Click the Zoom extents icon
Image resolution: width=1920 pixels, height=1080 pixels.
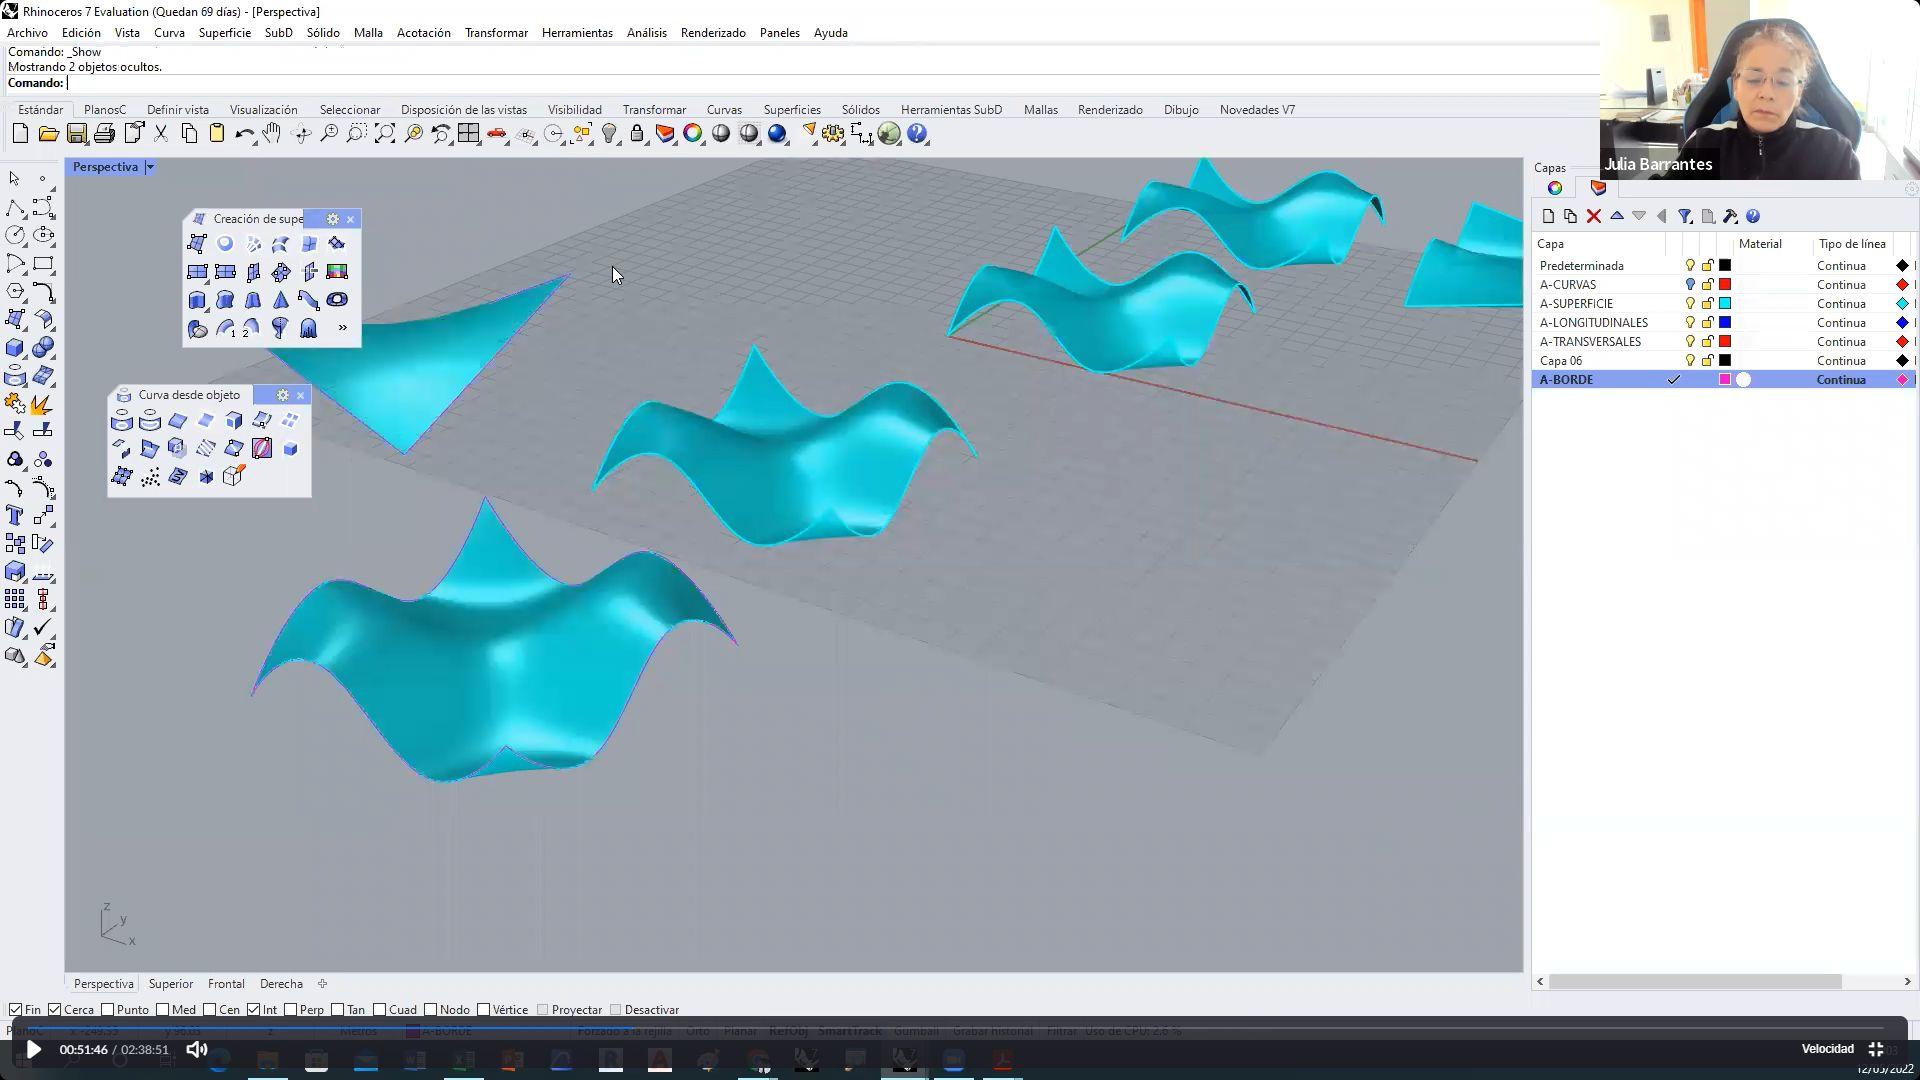point(385,134)
